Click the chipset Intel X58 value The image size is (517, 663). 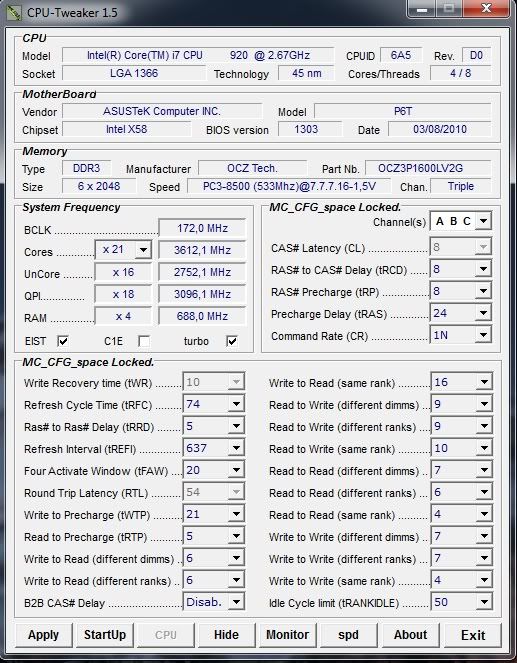tap(126, 129)
